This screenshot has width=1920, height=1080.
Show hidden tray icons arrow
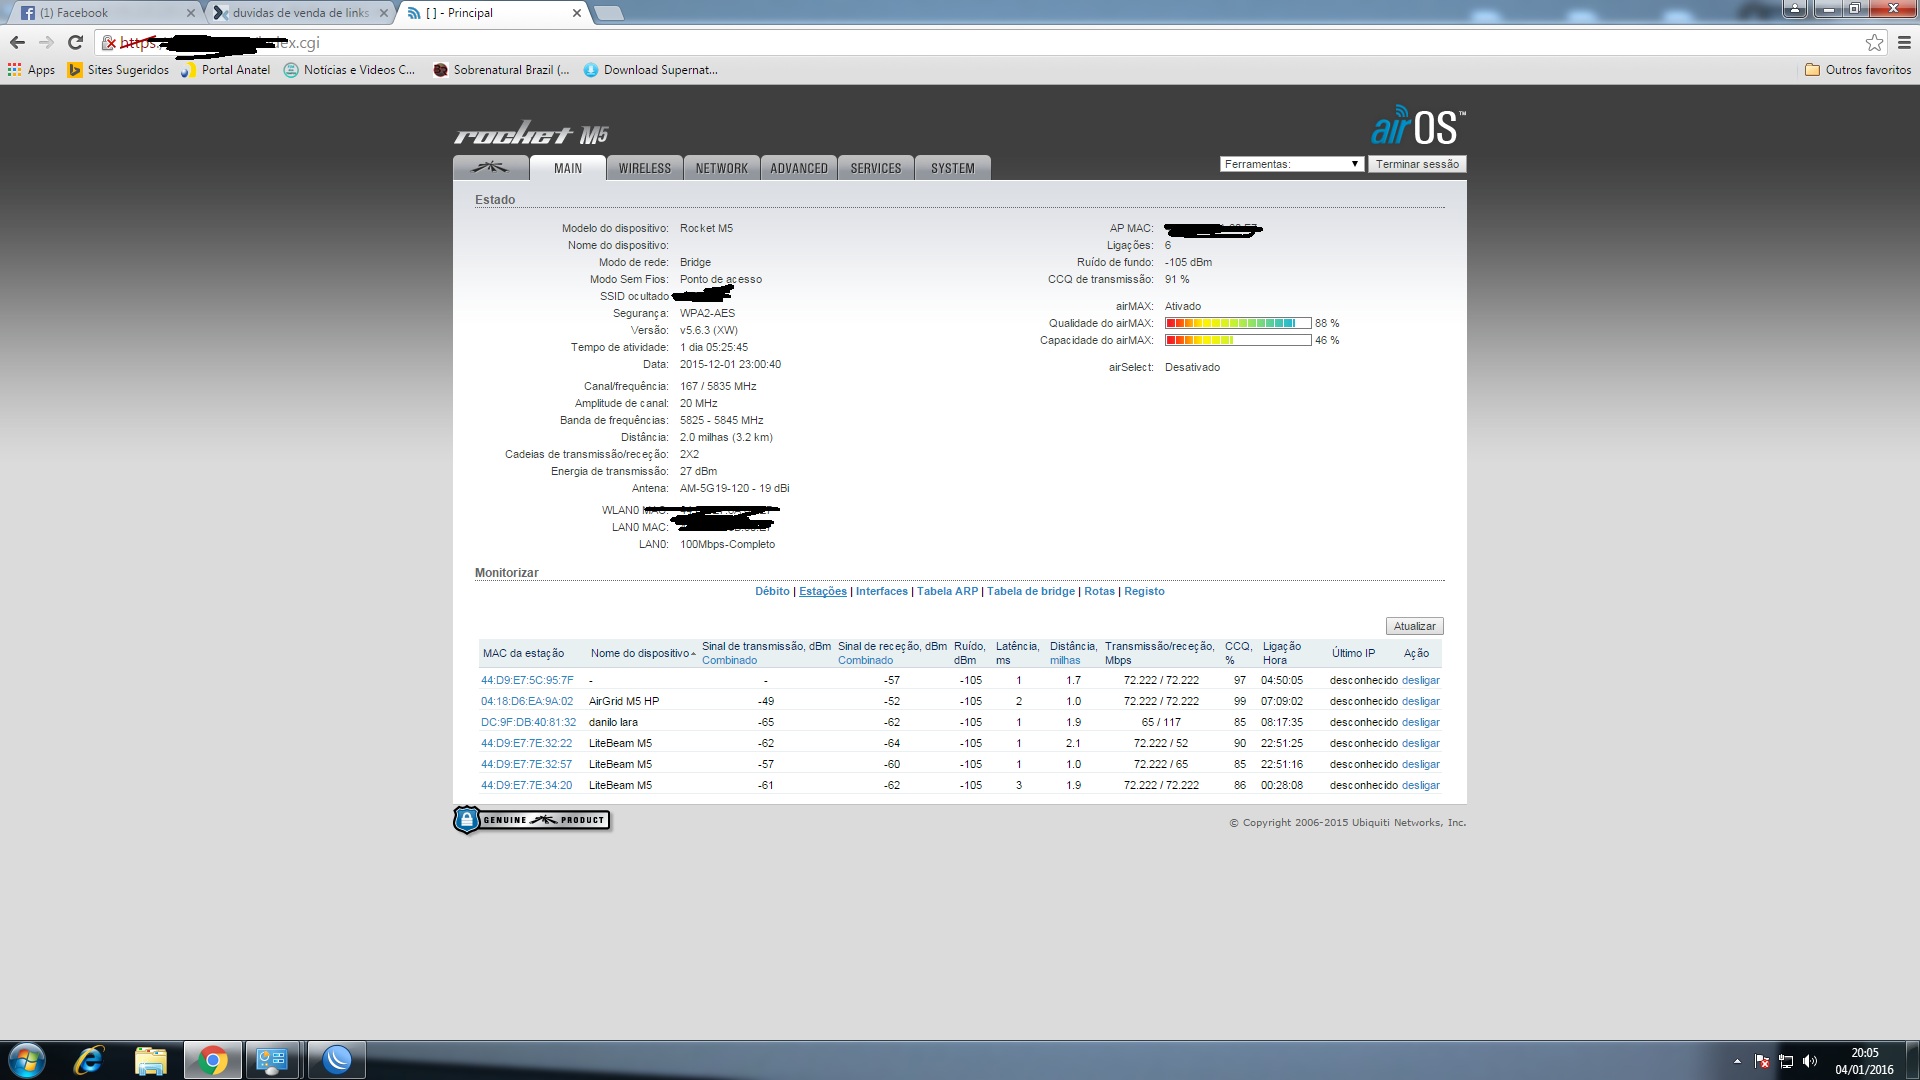1737,1061
